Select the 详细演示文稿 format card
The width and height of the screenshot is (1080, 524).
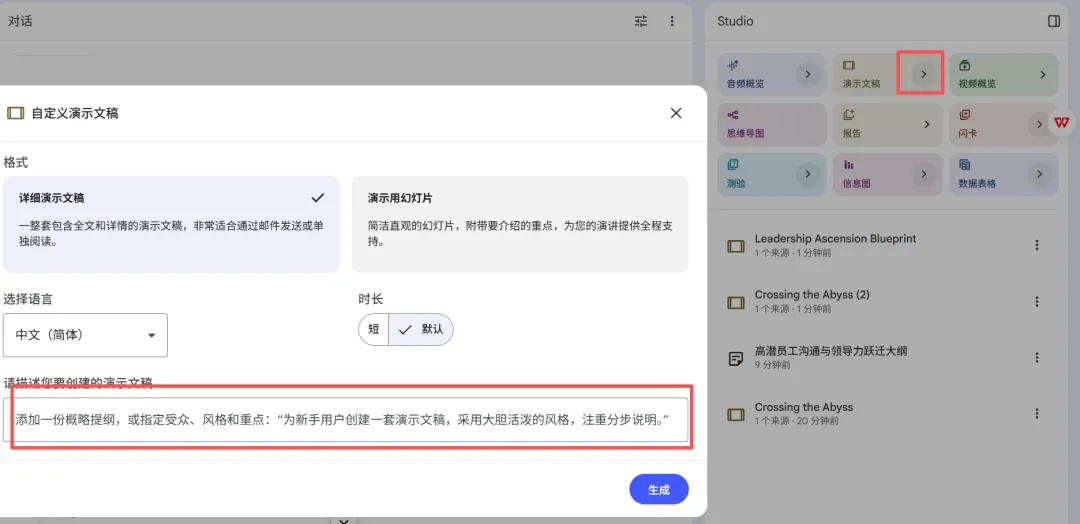[172, 224]
